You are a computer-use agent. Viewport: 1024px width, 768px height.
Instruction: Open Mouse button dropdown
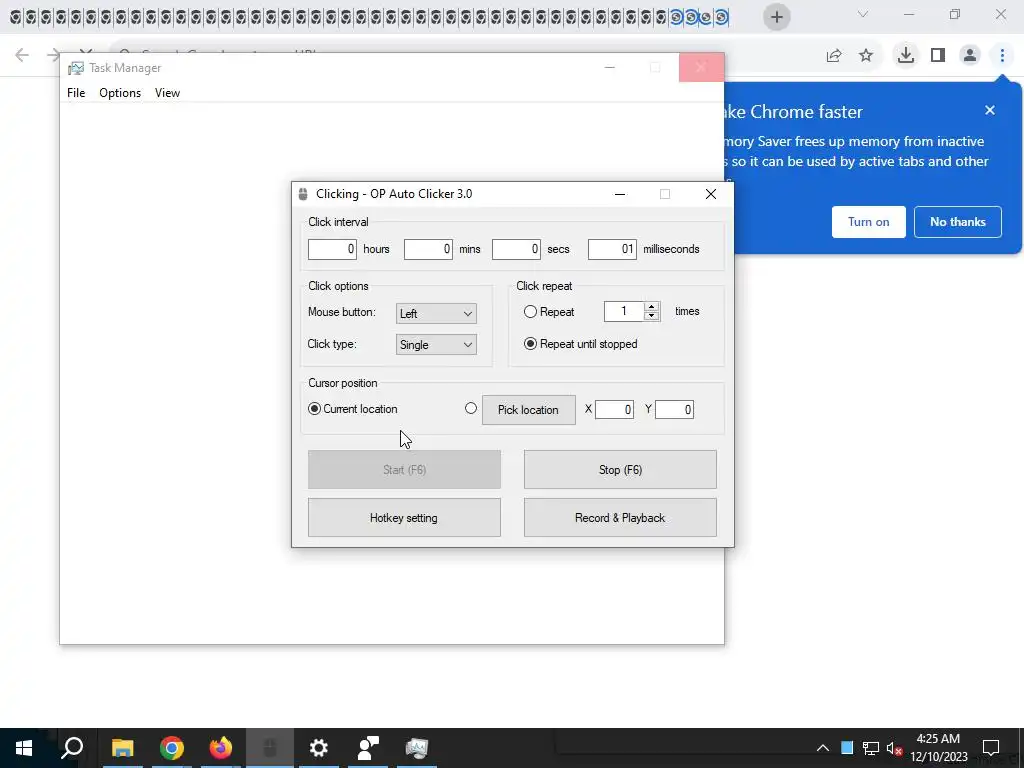(x=436, y=313)
